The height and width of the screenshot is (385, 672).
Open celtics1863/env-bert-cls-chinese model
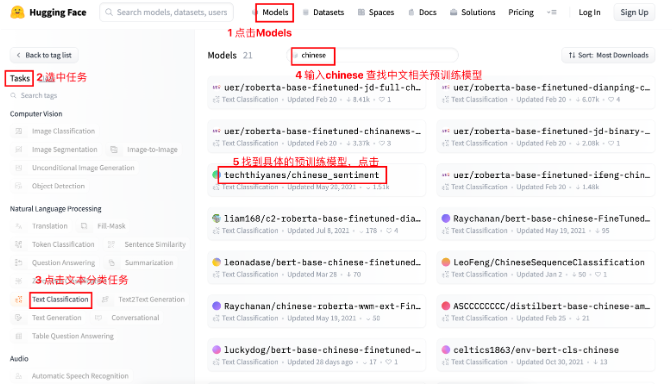point(546,355)
